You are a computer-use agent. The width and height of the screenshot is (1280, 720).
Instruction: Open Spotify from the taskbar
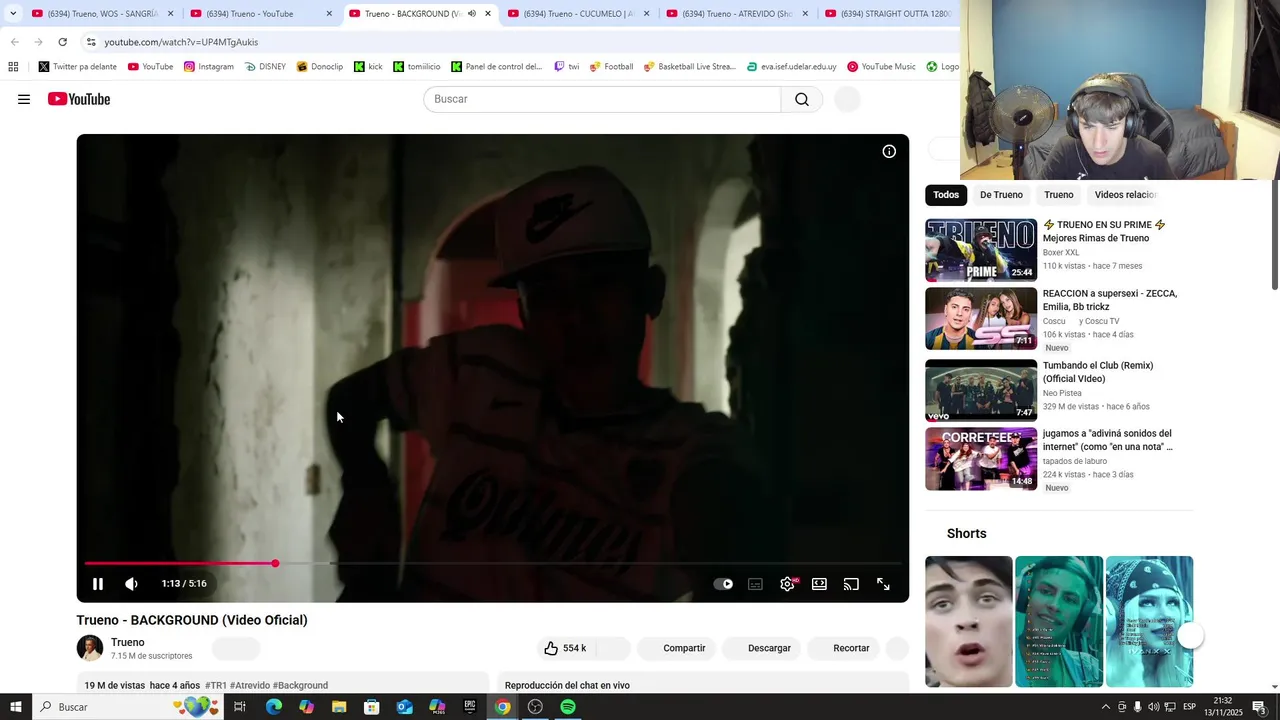(x=568, y=707)
